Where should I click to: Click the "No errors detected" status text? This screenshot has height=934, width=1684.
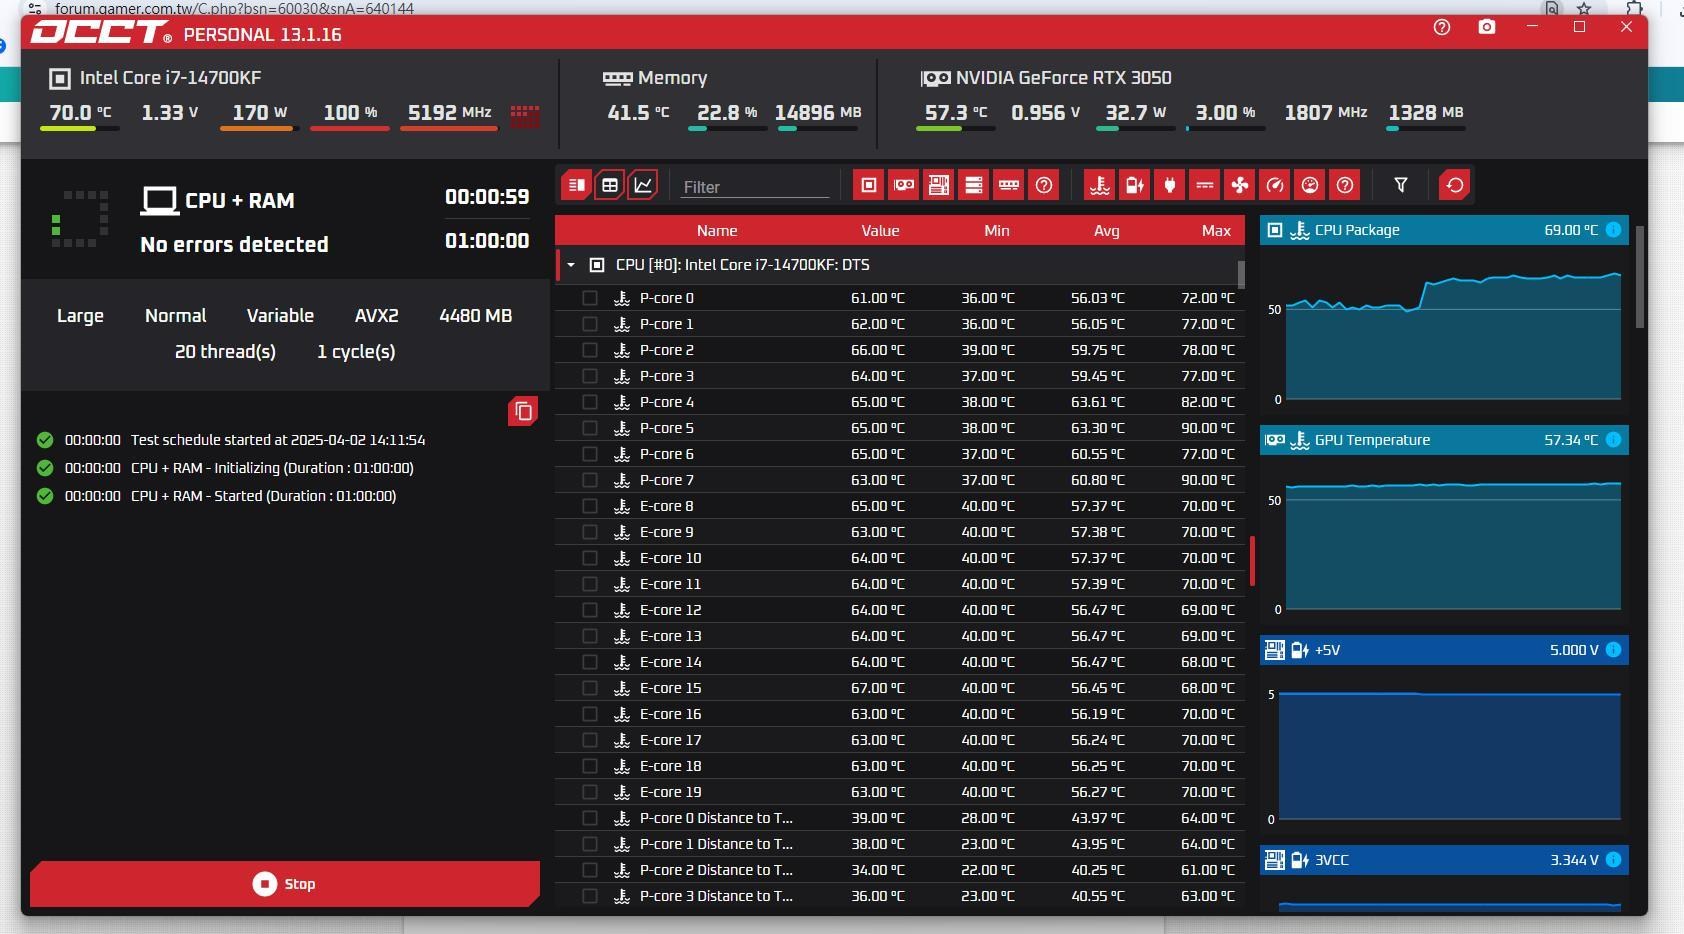(234, 245)
